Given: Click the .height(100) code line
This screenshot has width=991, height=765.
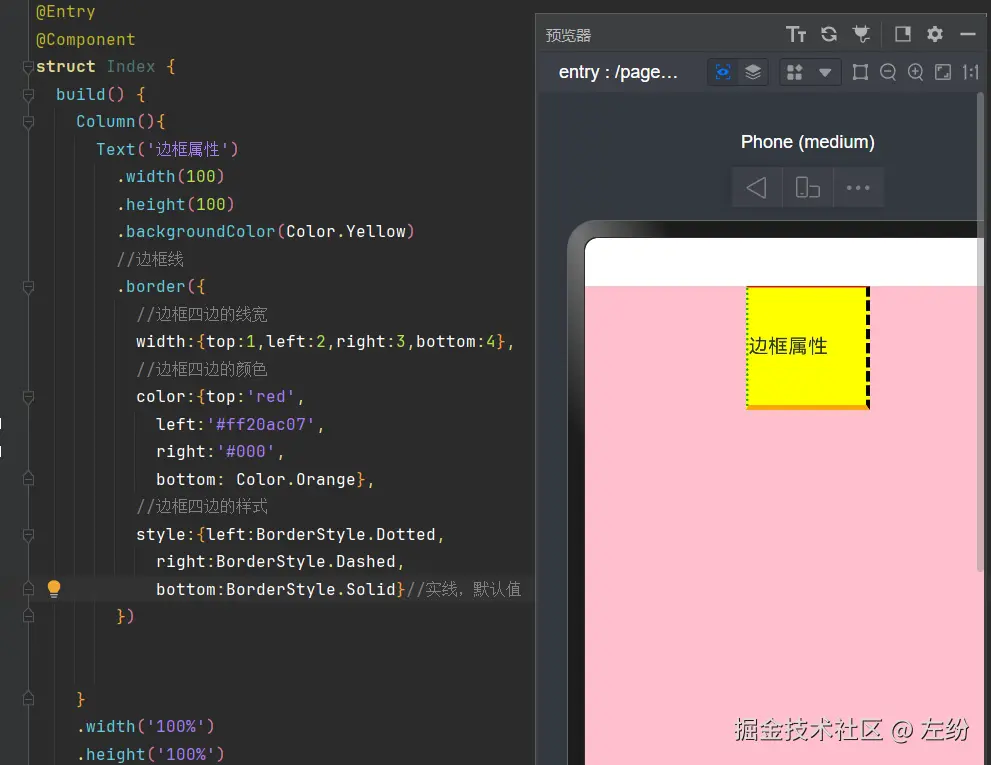Looking at the screenshot, I should click(176, 204).
